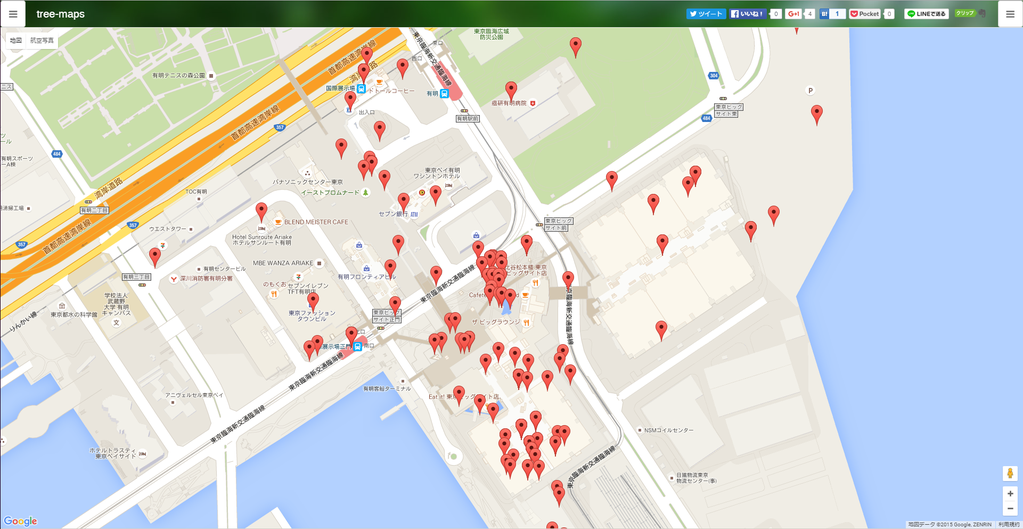Viewport: 1023px width, 529px height.
Task: Click the ザ ビッグラウンジ label
Action: (496, 322)
